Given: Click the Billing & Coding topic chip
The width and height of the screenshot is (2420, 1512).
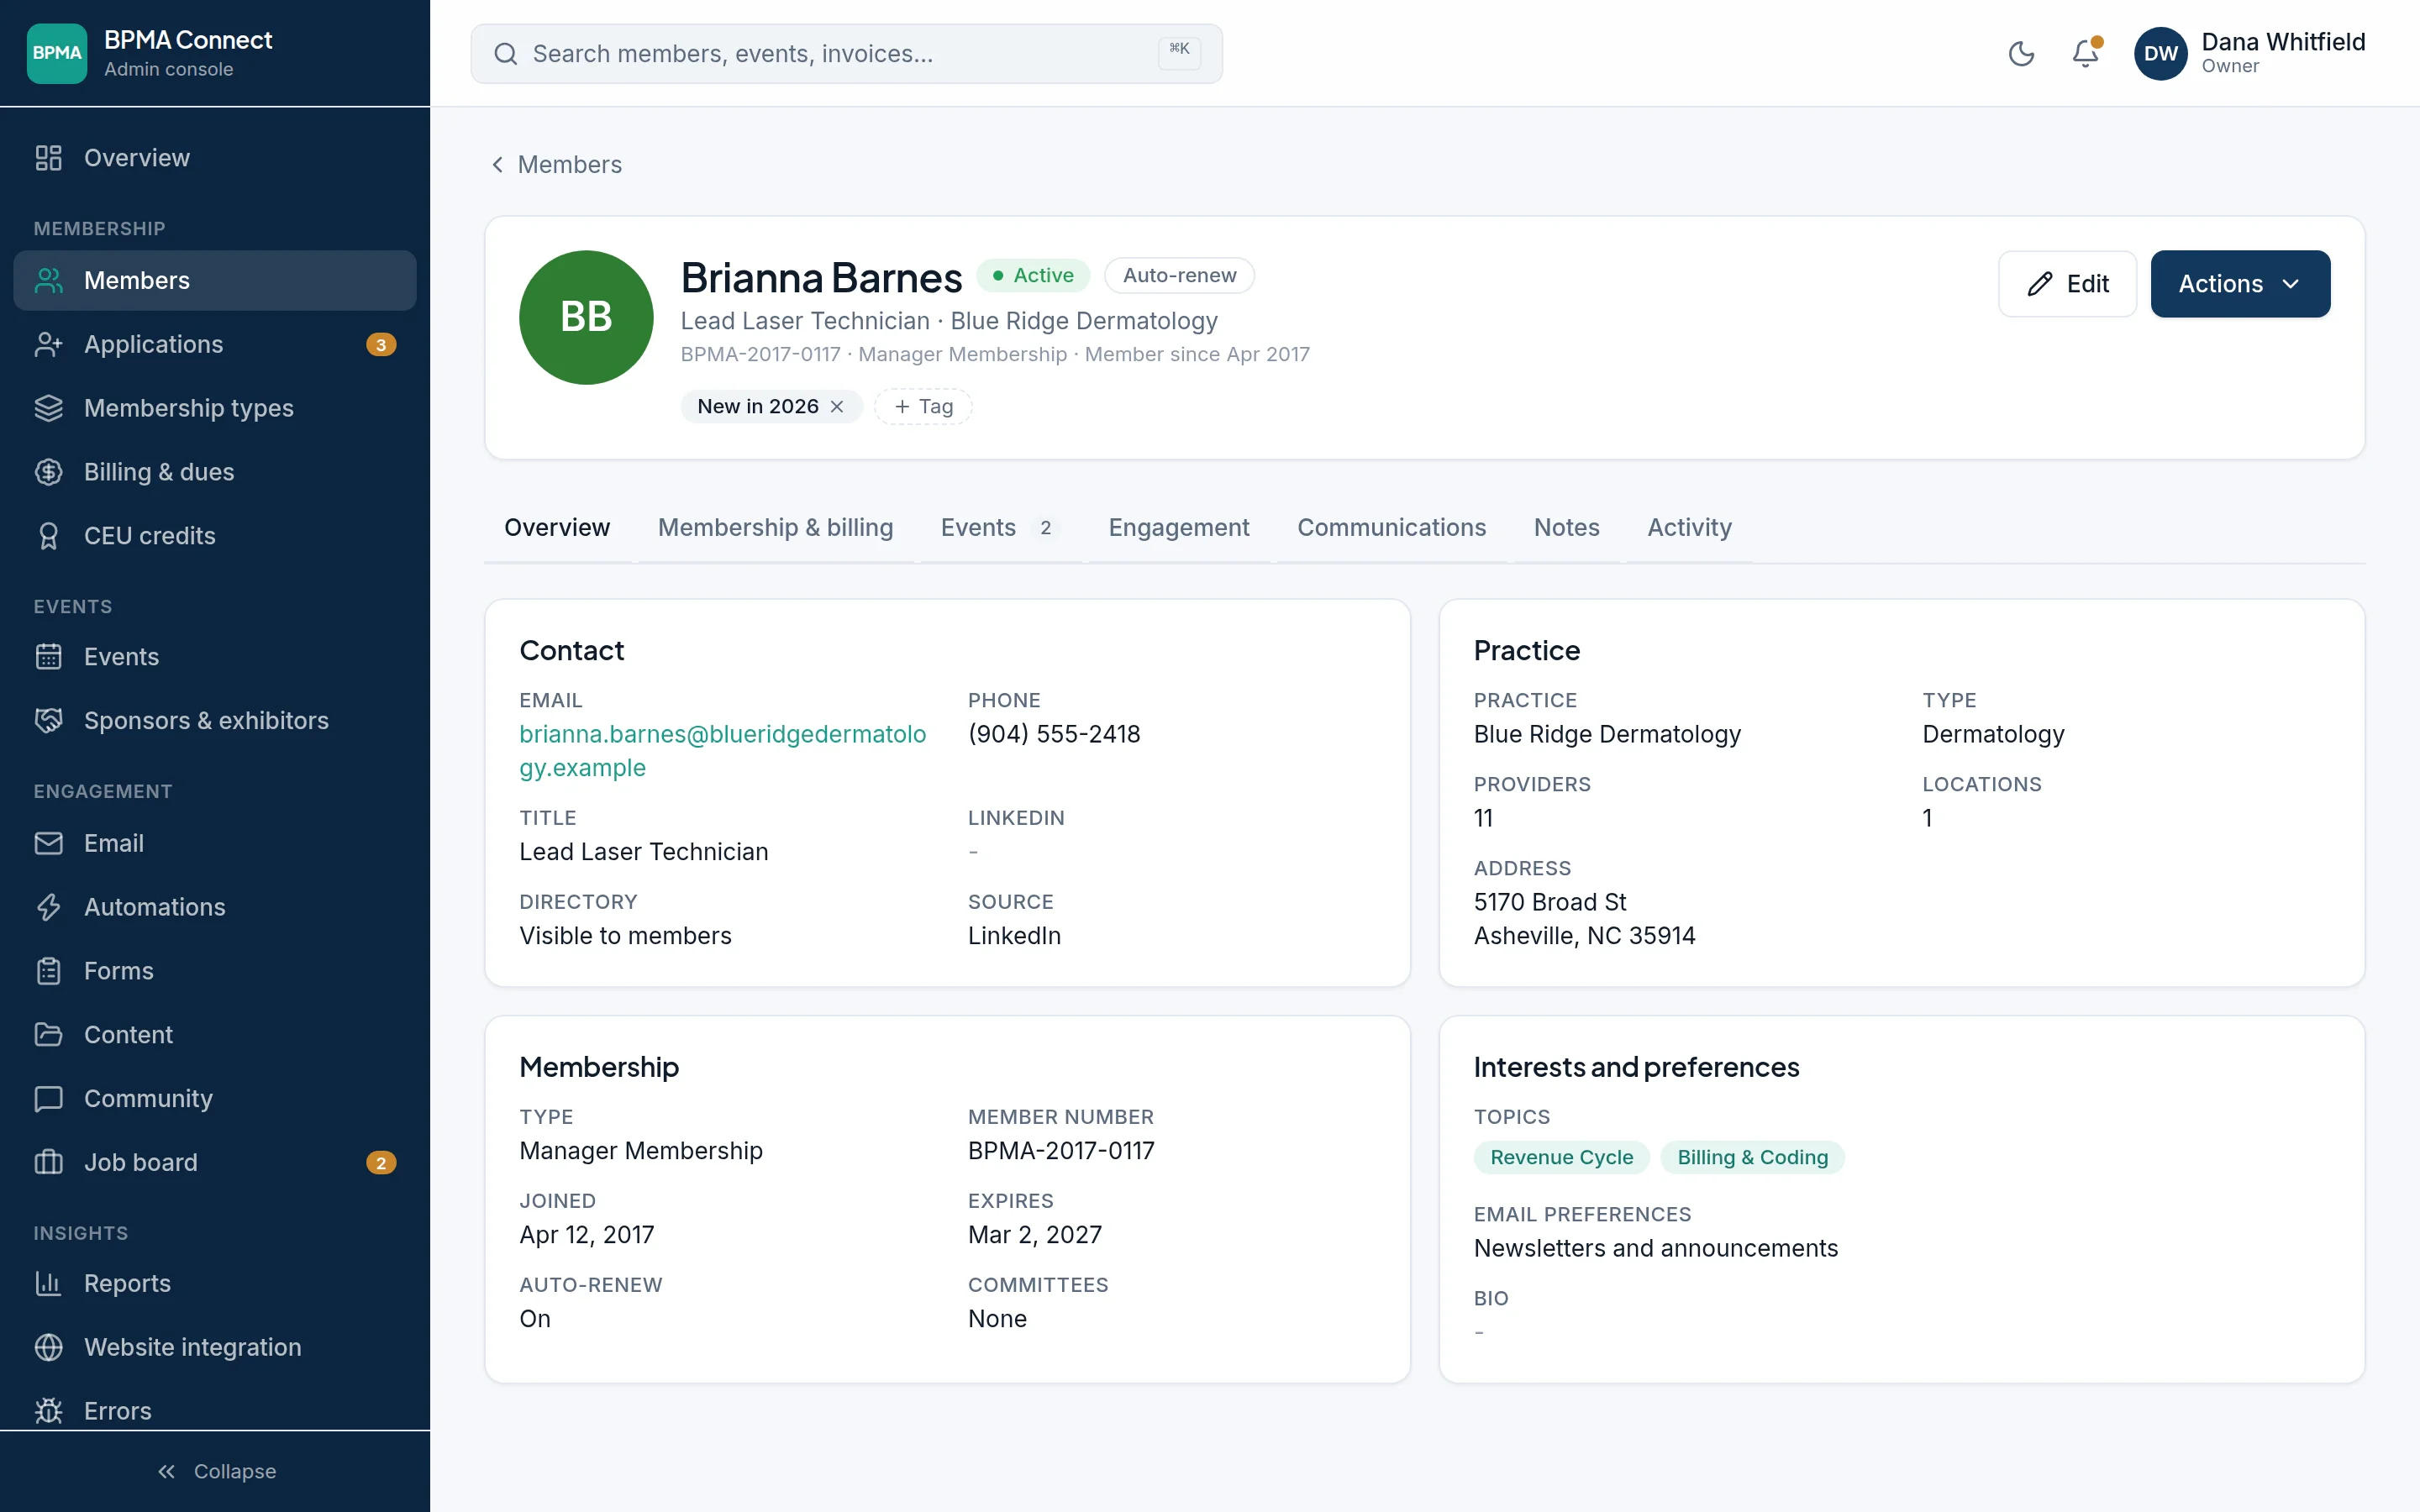Looking at the screenshot, I should click(x=1752, y=1158).
